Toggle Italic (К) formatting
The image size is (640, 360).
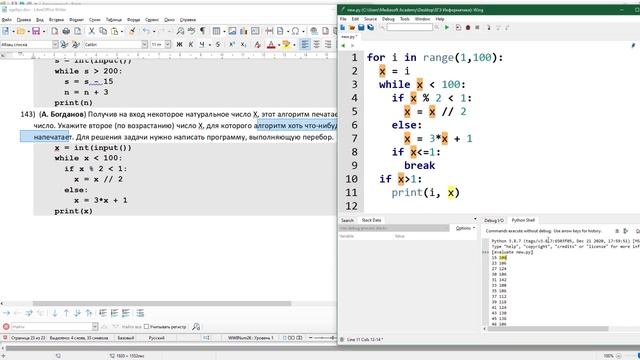[x=190, y=44]
